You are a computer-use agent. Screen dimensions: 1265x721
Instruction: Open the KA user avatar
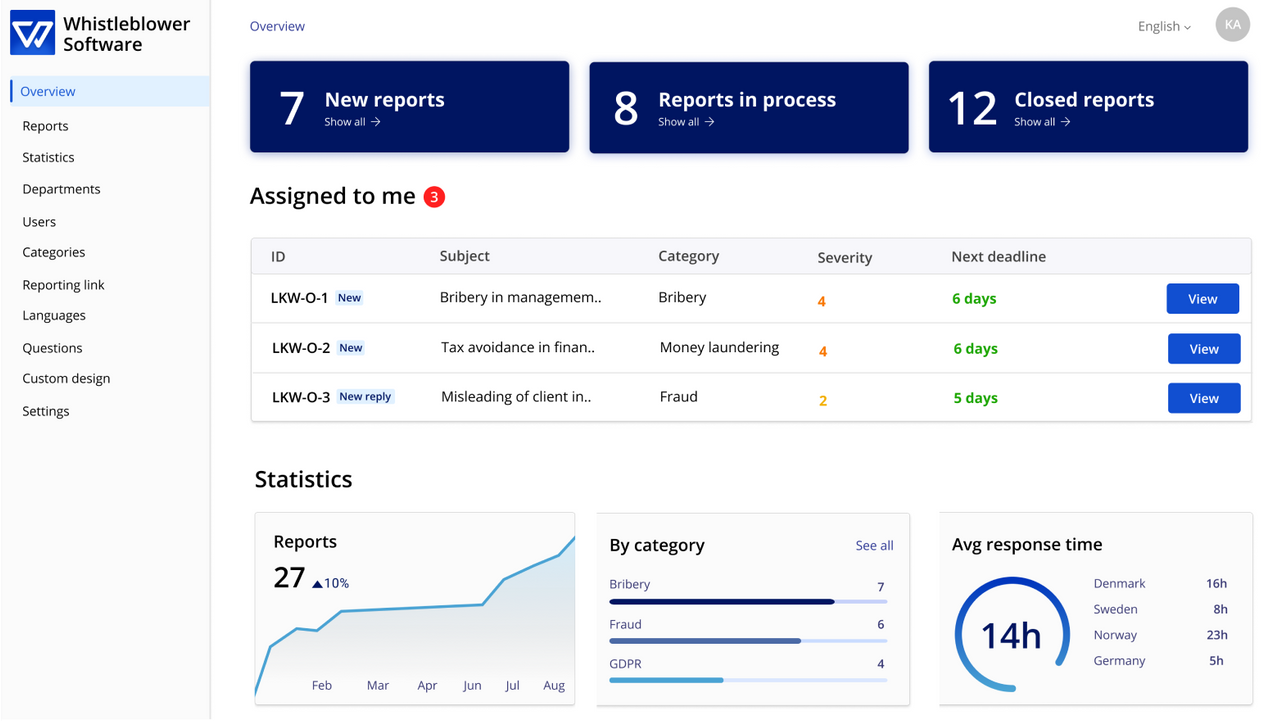[x=1232, y=25]
